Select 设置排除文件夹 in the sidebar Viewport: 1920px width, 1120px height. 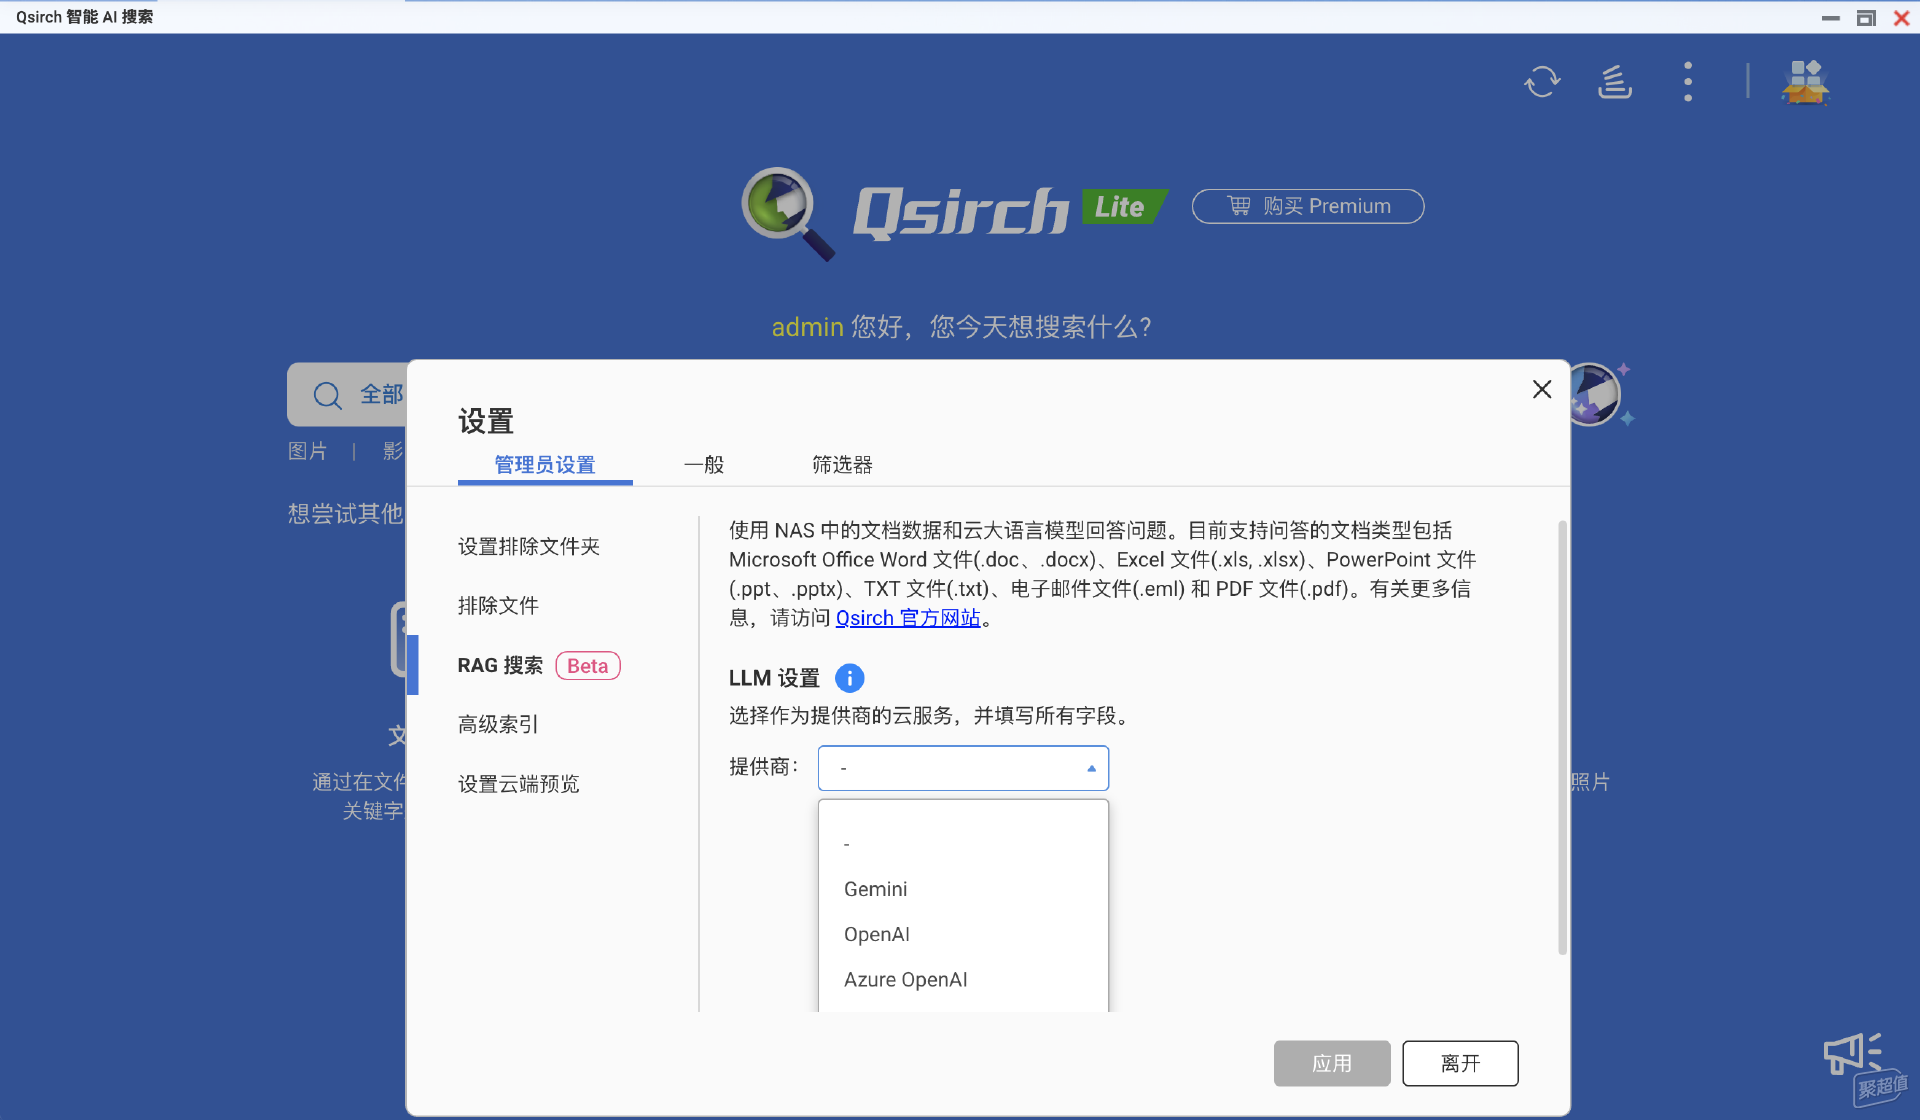click(529, 546)
